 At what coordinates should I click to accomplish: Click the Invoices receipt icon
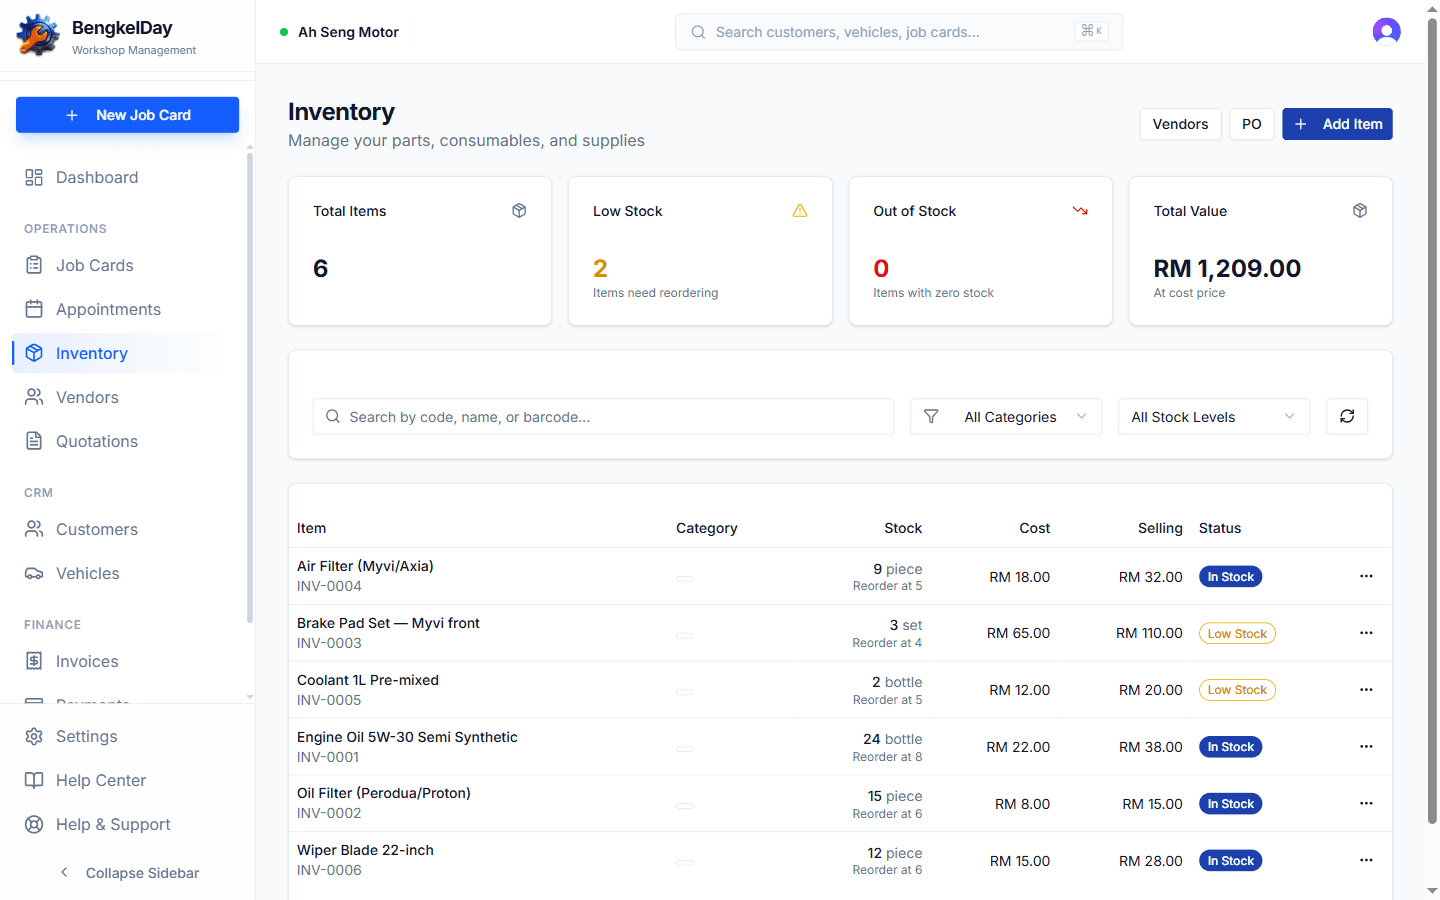[x=34, y=661]
